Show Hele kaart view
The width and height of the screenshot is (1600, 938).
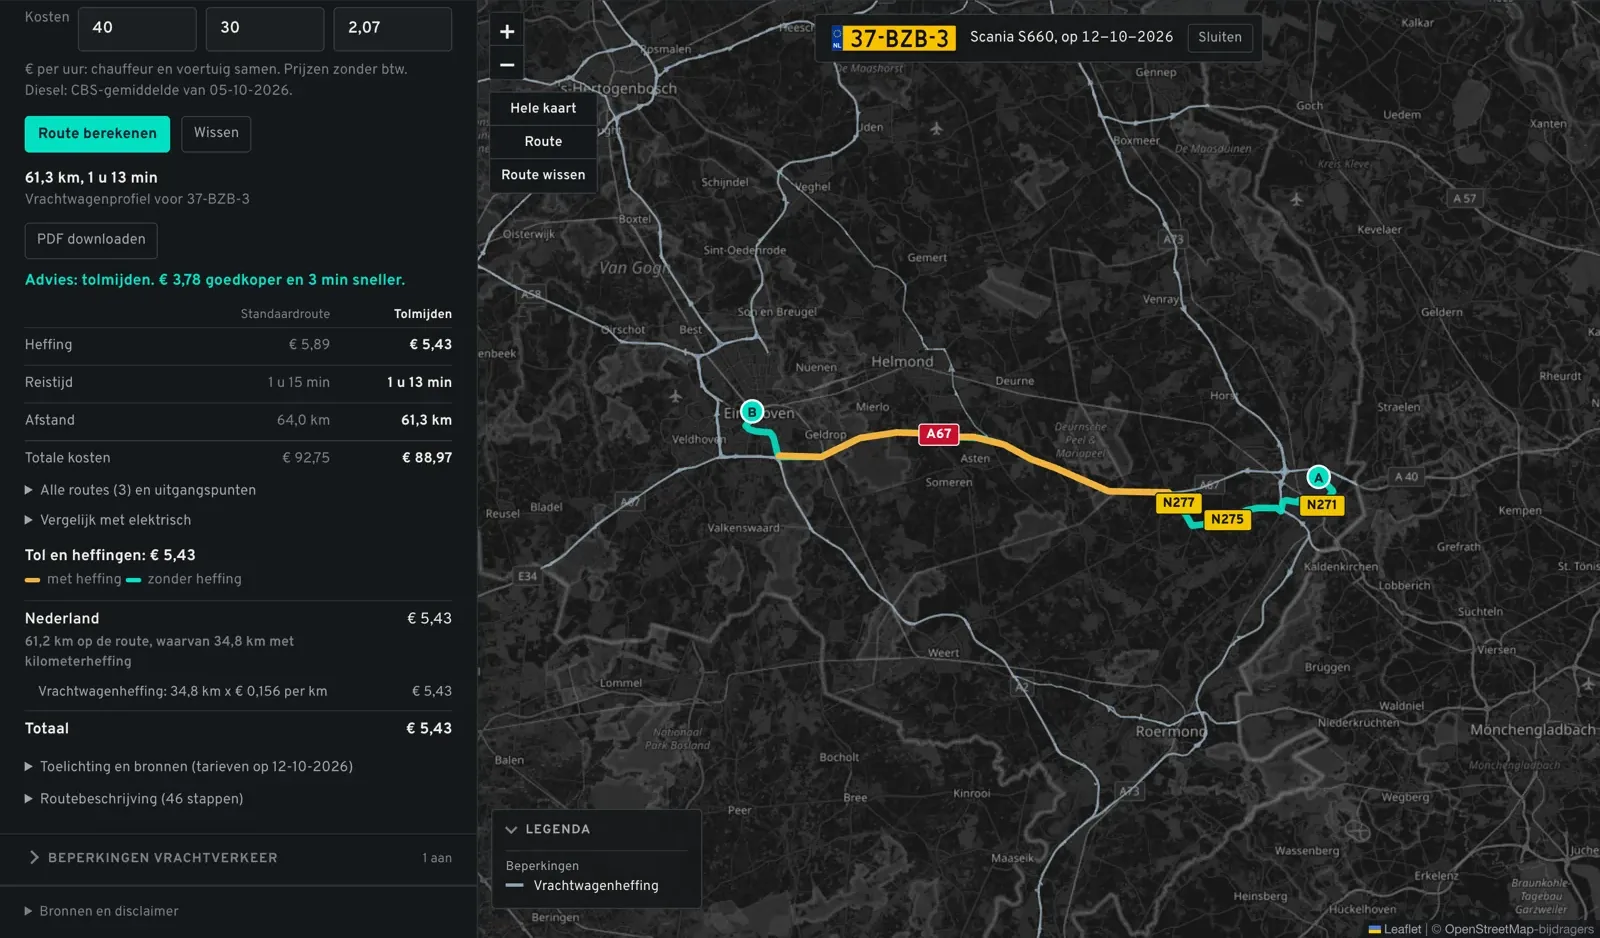click(543, 108)
